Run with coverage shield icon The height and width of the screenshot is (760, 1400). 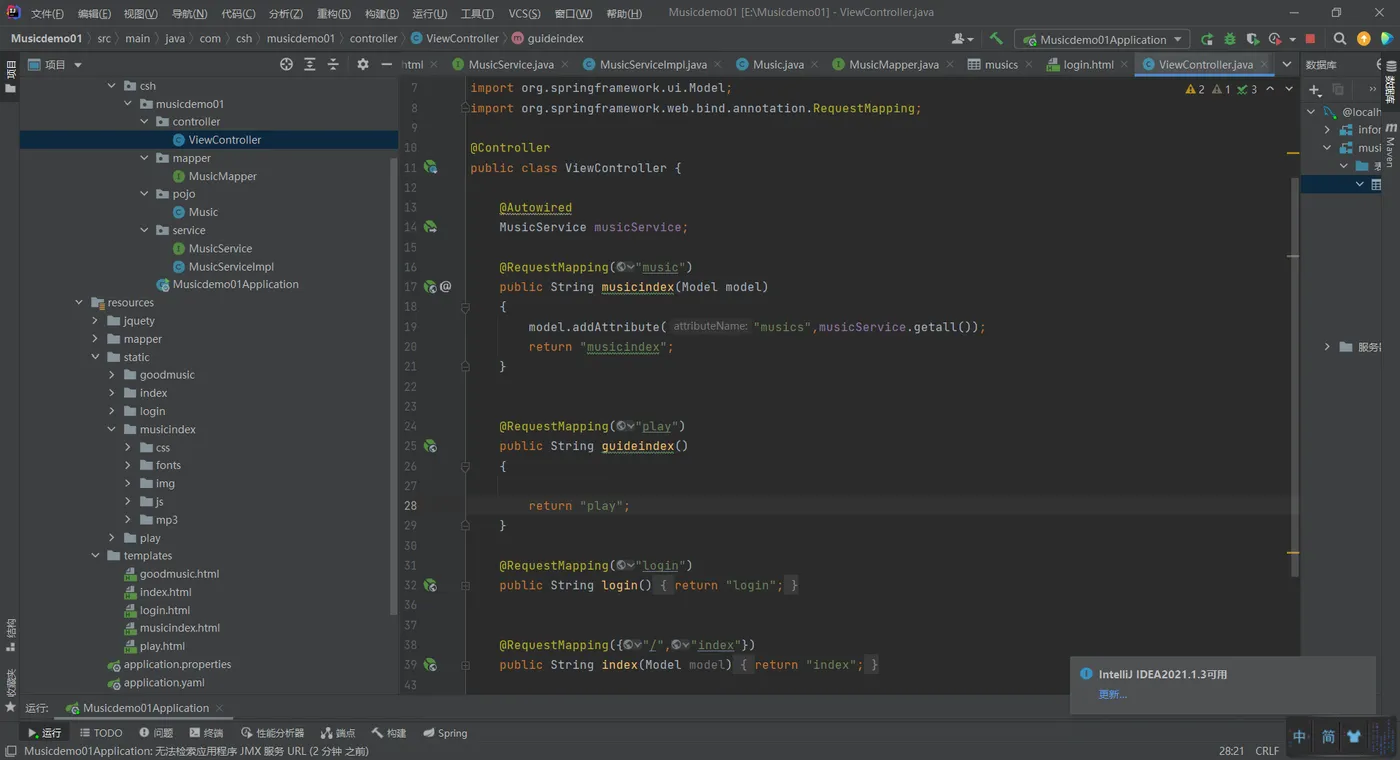[1252, 39]
